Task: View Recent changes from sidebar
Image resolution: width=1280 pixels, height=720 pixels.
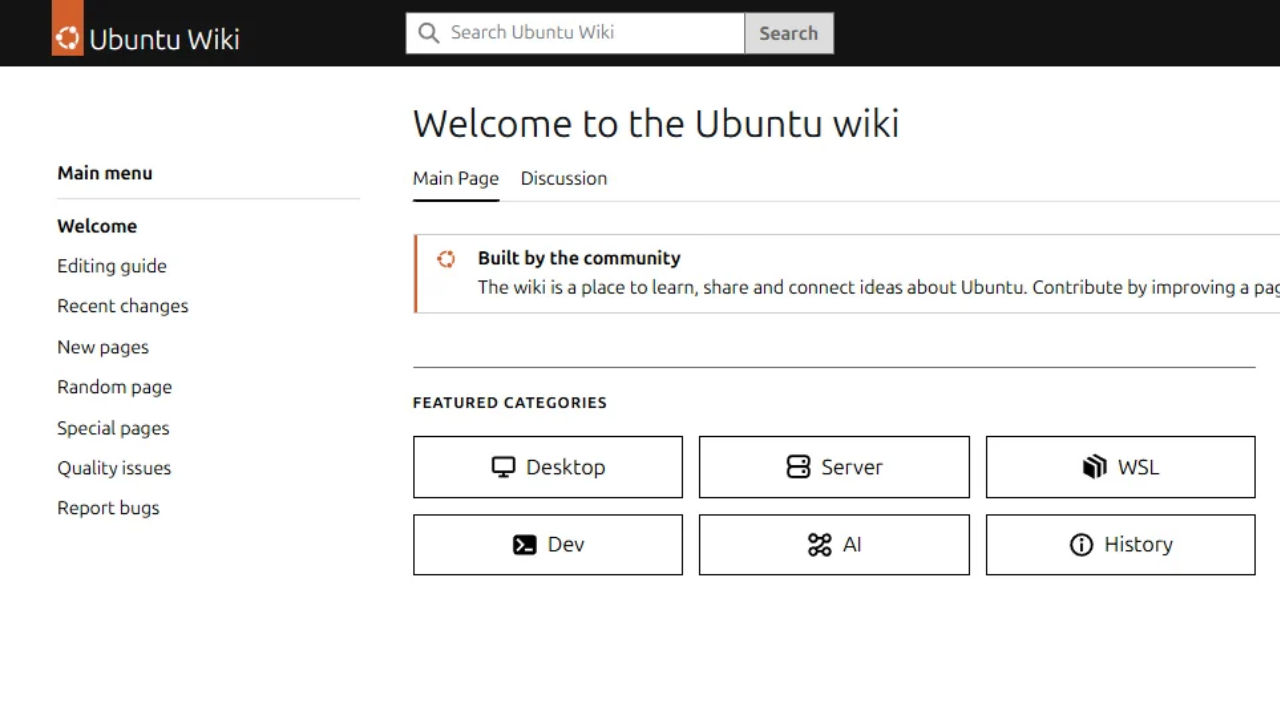Action: pos(123,306)
